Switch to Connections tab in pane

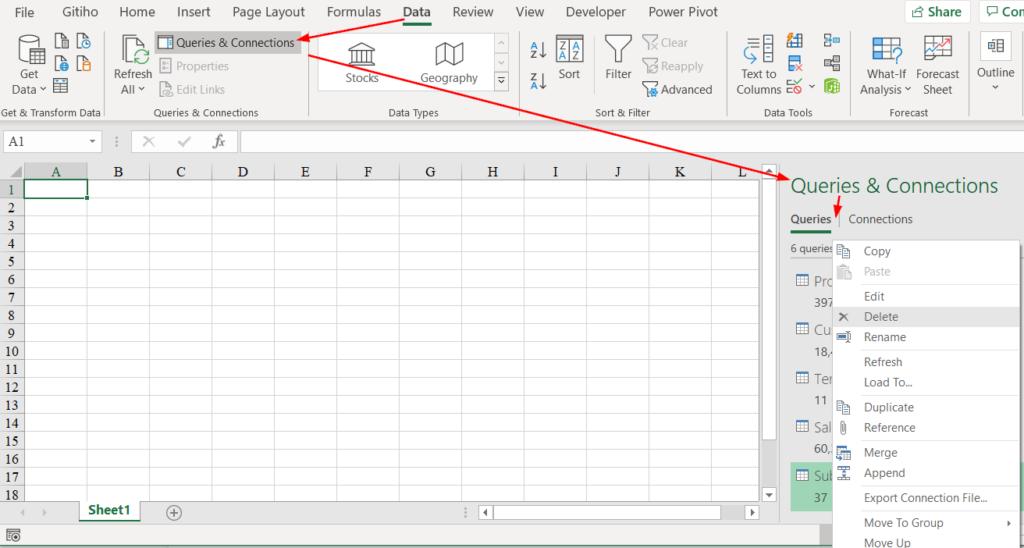point(880,219)
